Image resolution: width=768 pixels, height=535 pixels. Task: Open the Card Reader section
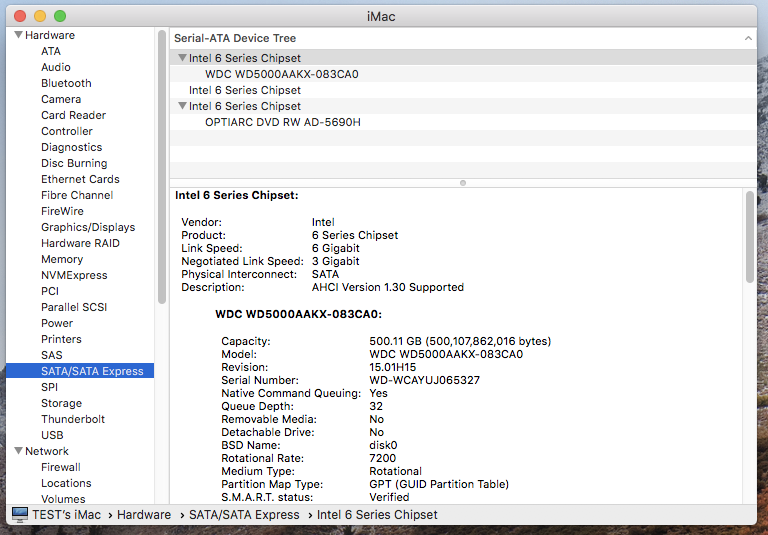(x=73, y=115)
